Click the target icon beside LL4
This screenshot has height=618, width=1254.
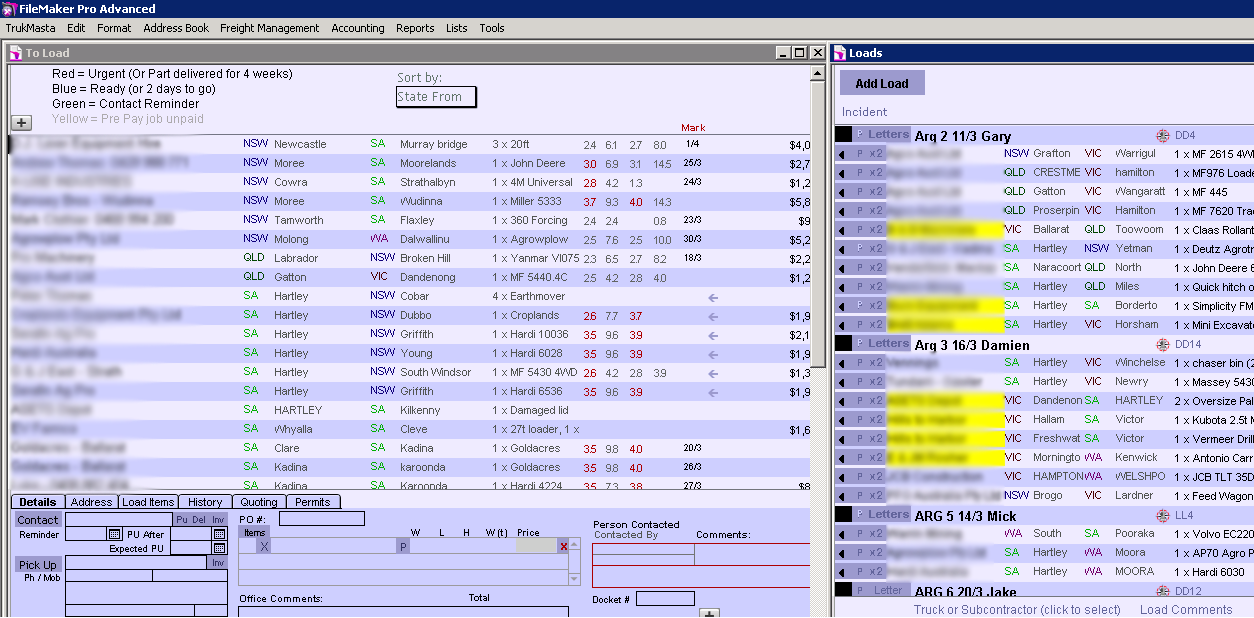(1163, 515)
